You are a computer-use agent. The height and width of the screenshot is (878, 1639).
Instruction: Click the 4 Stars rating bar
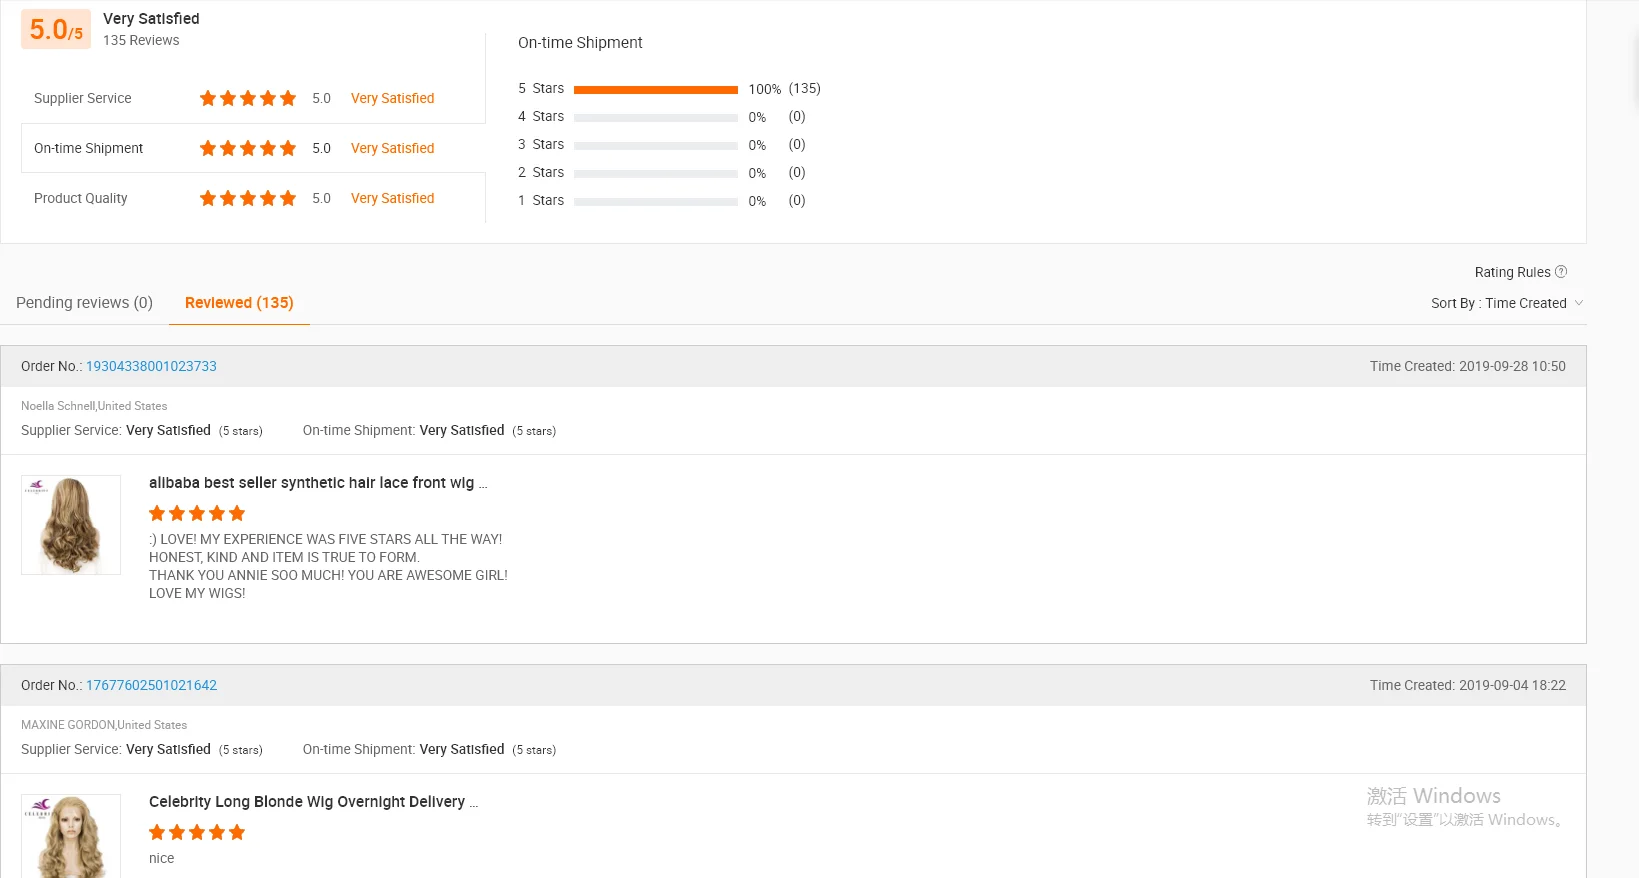click(x=655, y=118)
